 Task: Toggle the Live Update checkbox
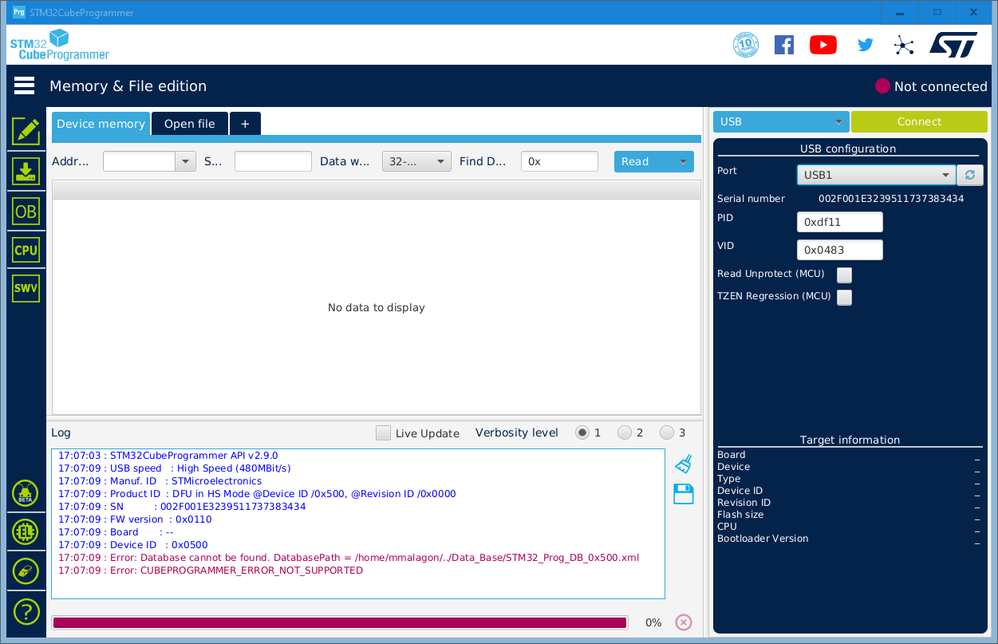click(x=383, y=433)
